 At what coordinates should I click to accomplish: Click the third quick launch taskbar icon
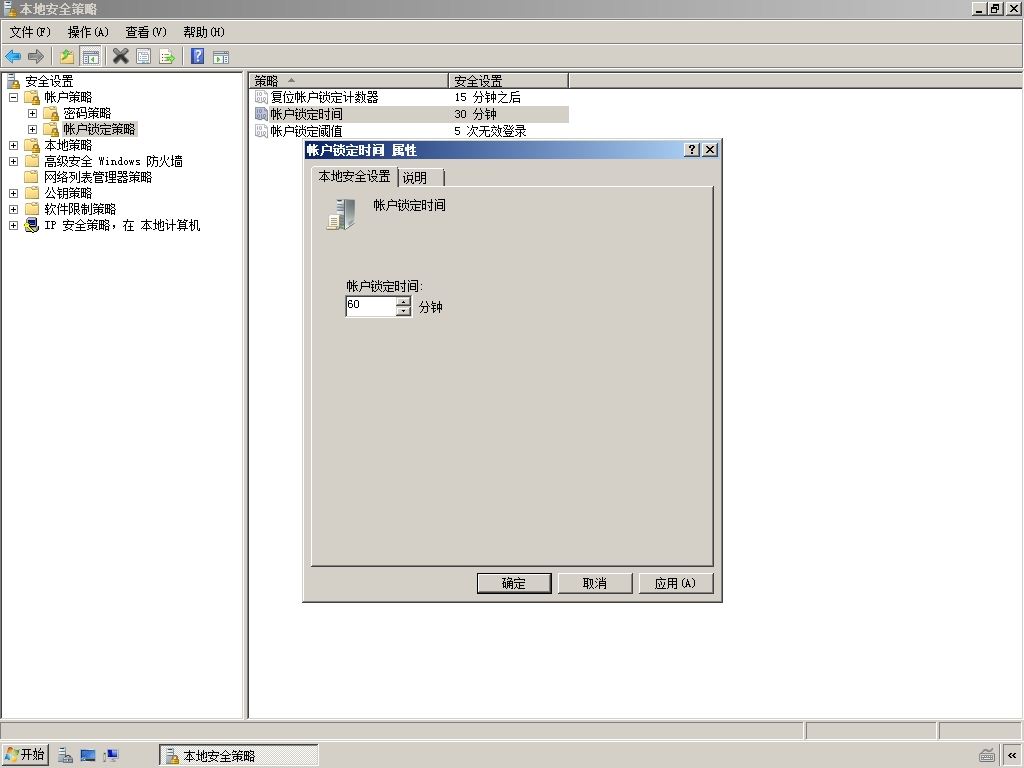tap(111, 756)
